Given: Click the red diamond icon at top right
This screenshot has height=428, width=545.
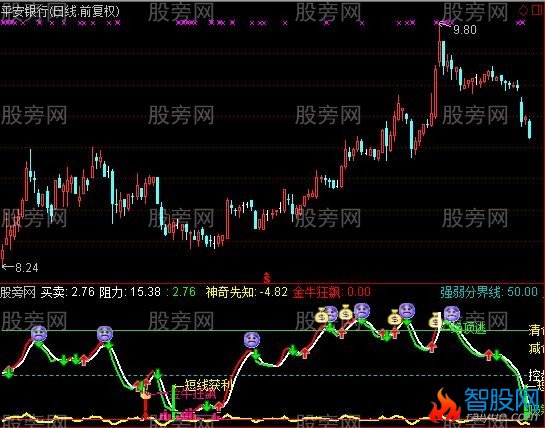Looking at the screenshot, I should [x=523, y=11].
